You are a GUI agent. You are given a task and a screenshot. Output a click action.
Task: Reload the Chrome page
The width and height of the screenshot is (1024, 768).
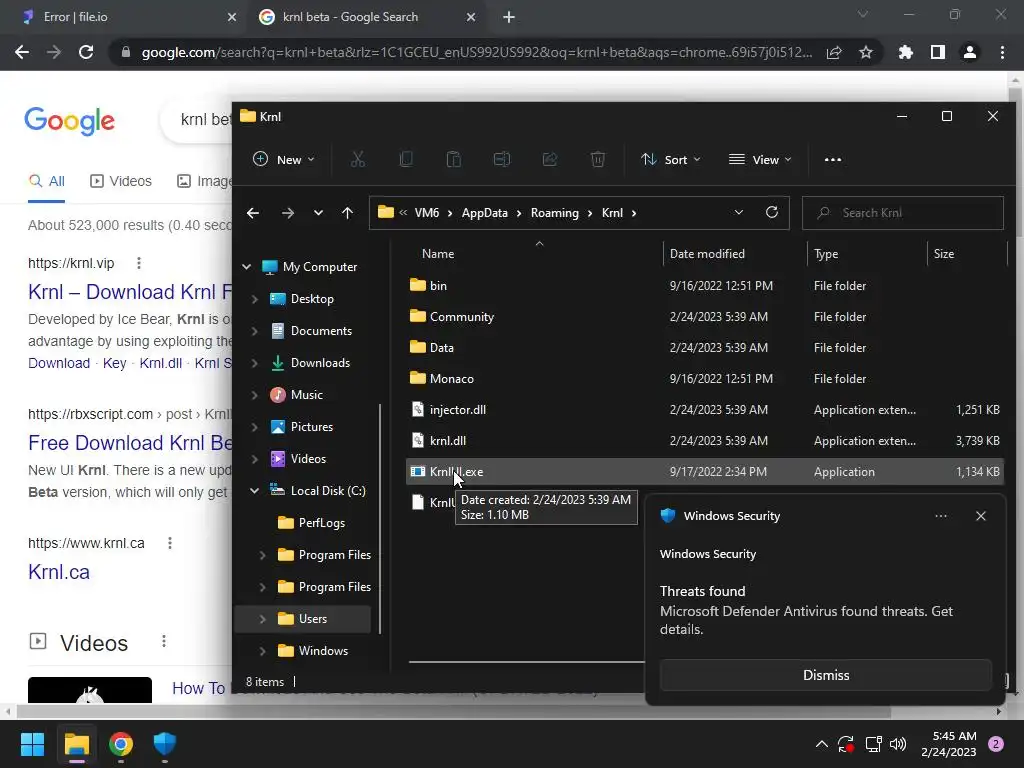(x=86, y=52)
